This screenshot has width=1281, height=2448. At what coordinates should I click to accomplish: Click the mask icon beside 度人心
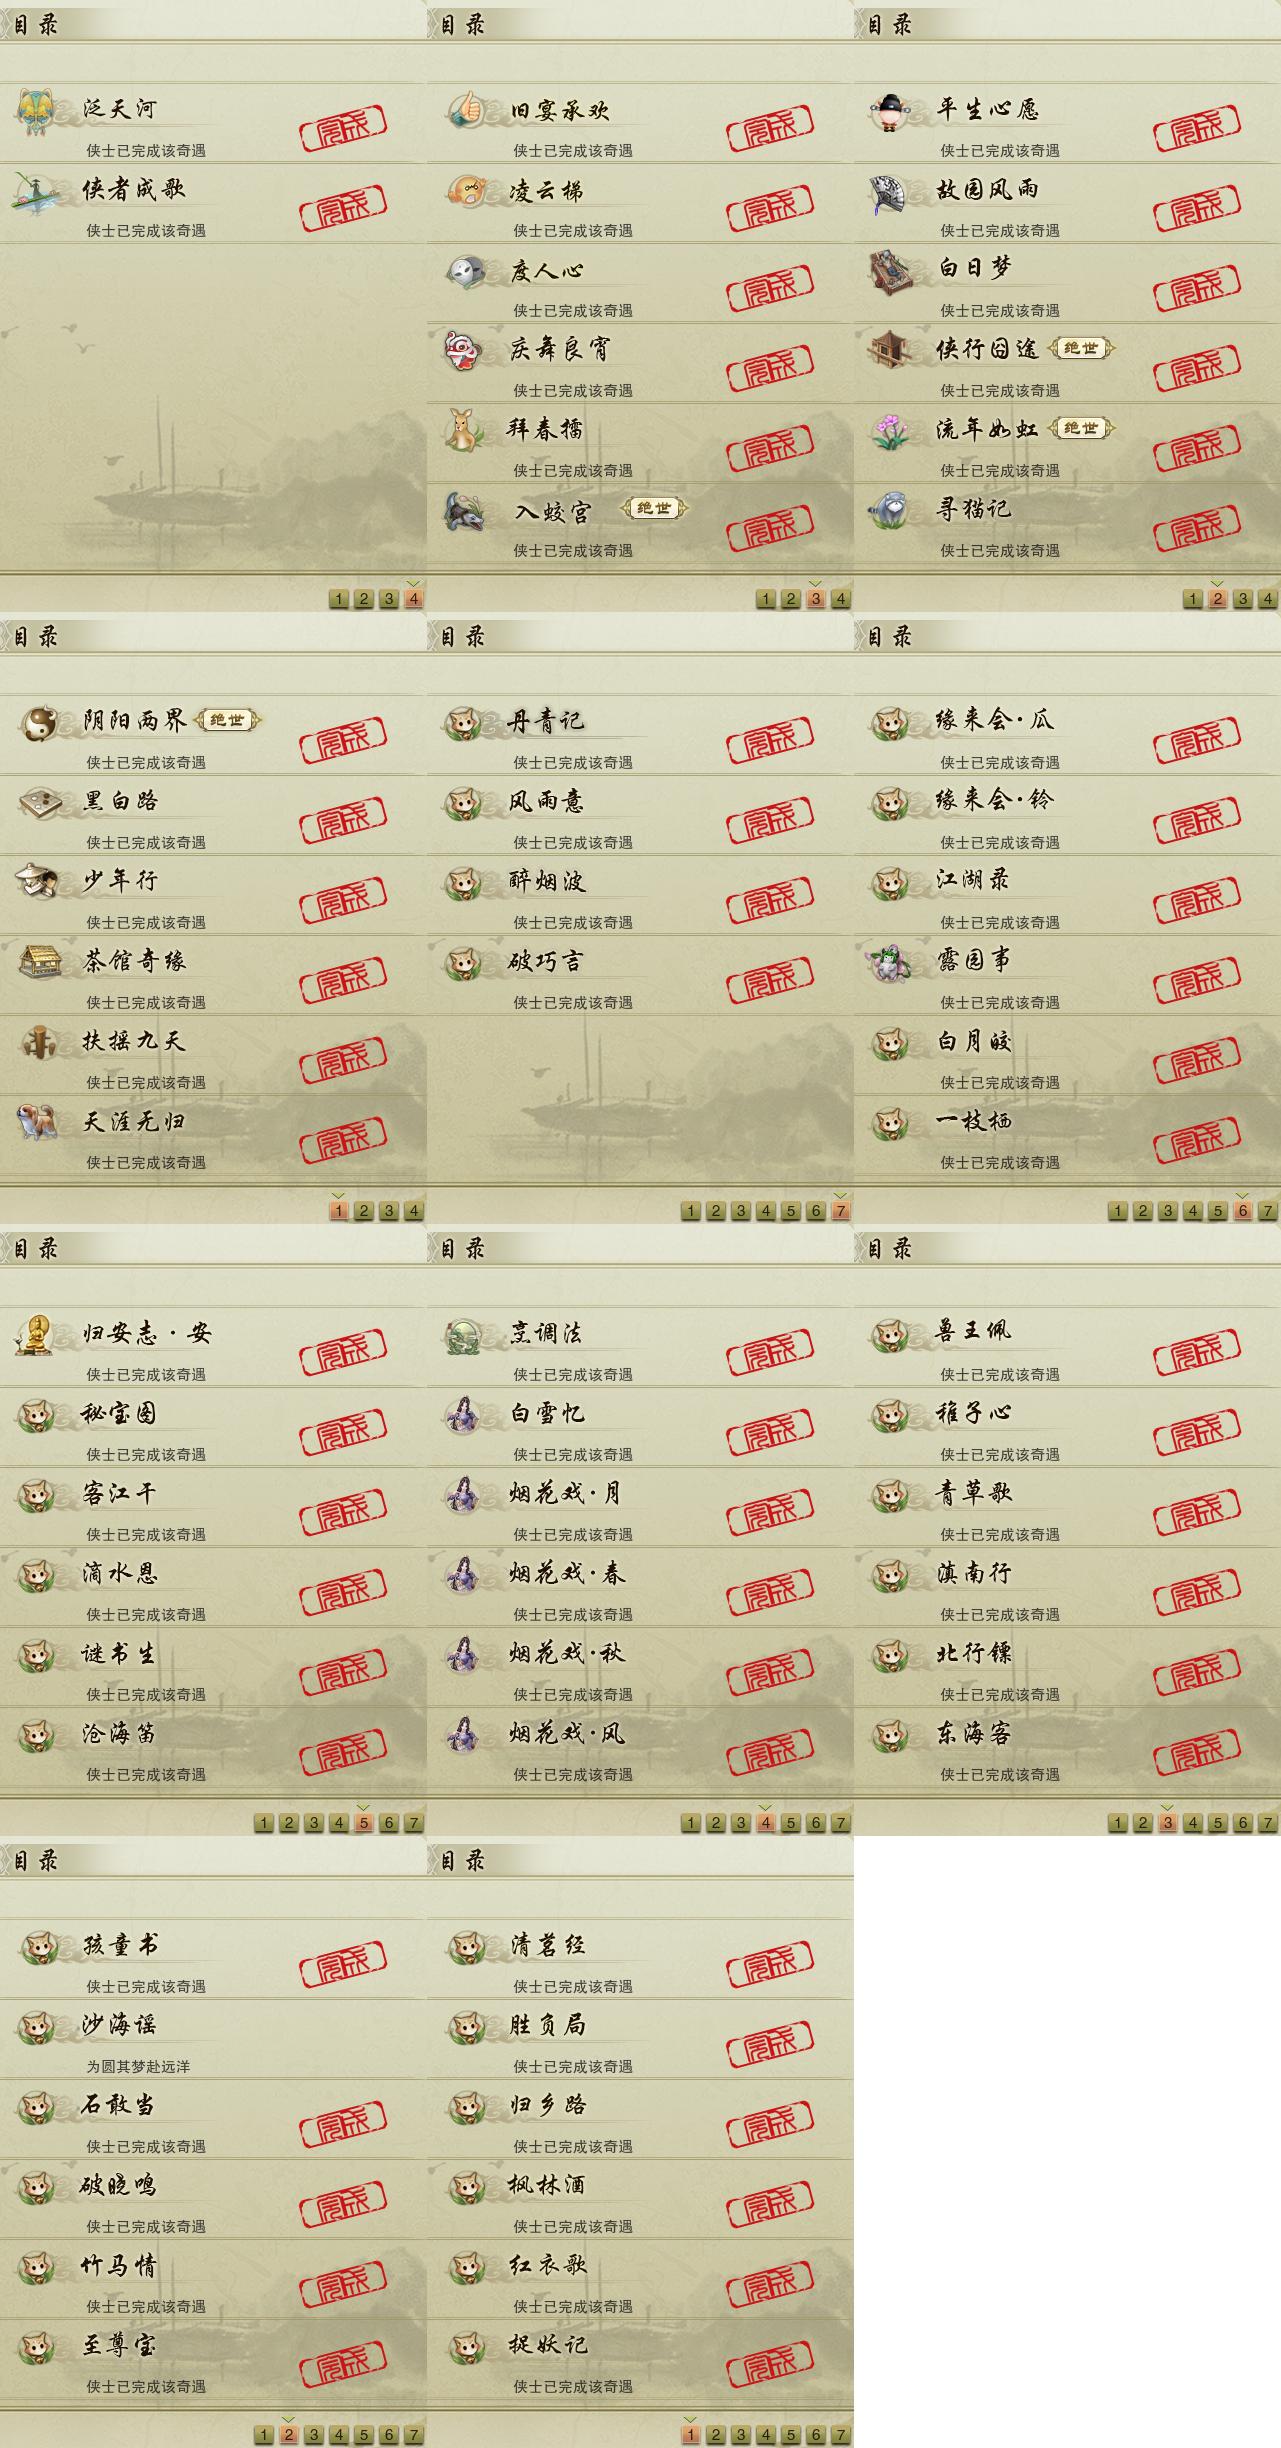coord(465,271)
